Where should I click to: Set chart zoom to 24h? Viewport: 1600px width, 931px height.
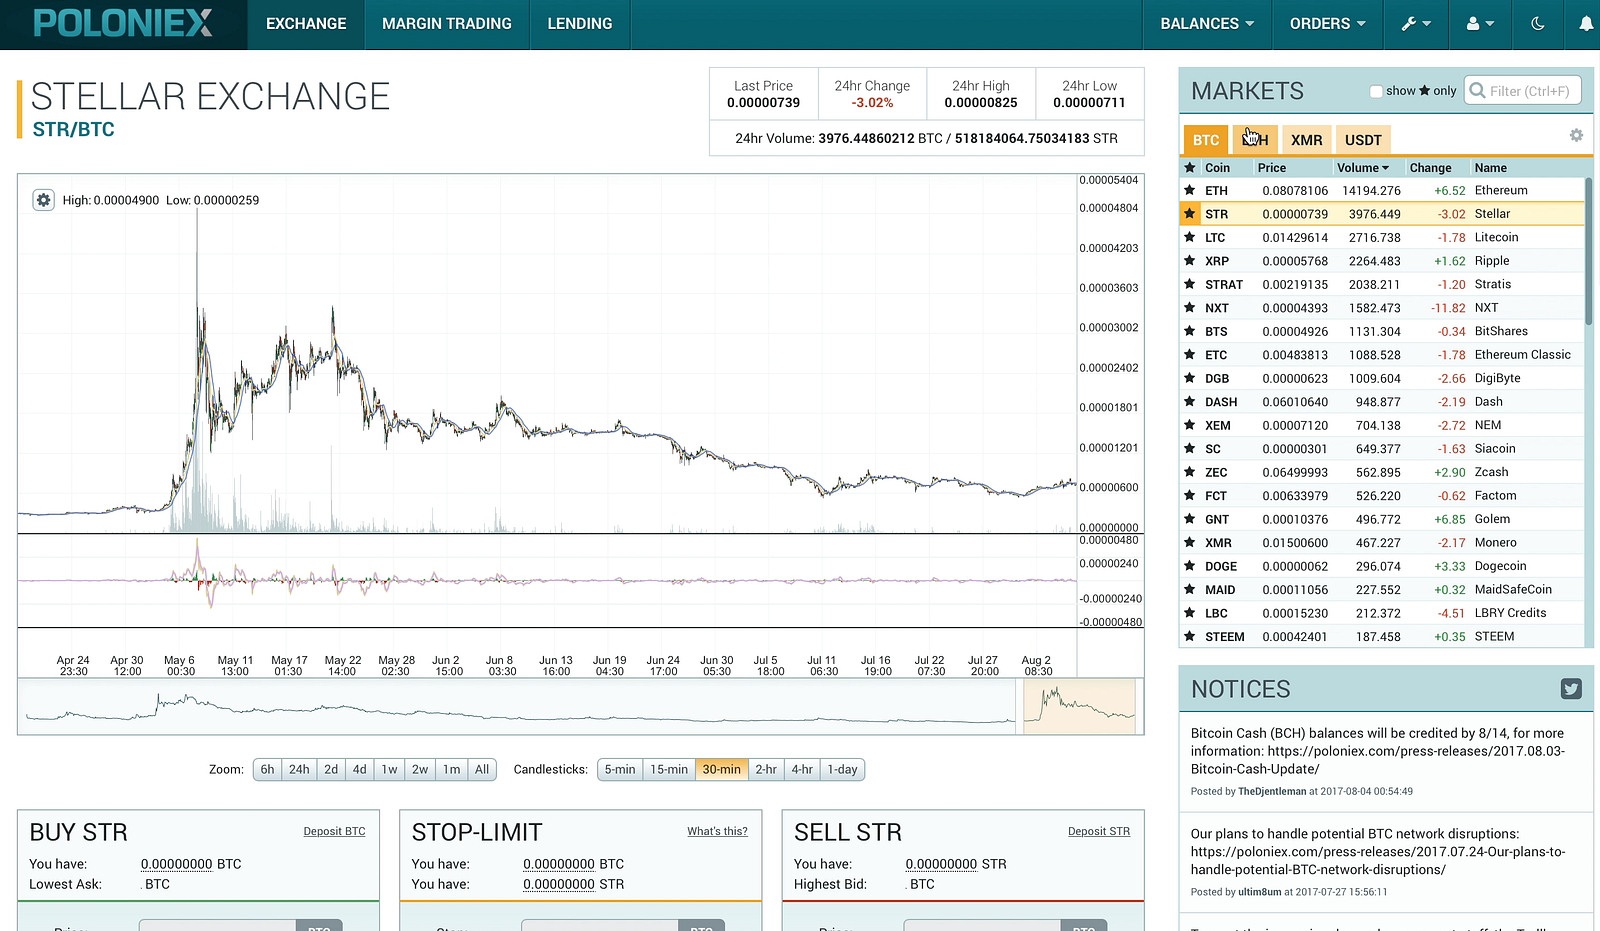coord(299,769)
